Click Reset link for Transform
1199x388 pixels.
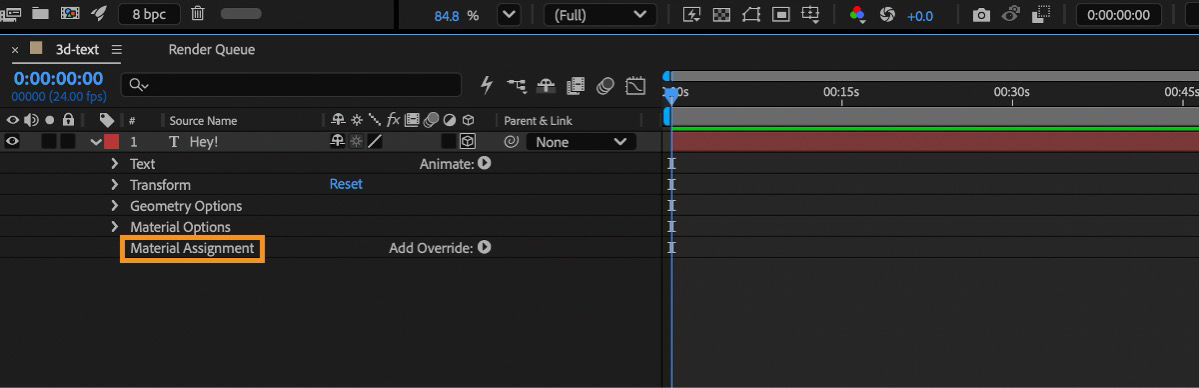pyautogui.click(x=346, y=184)
